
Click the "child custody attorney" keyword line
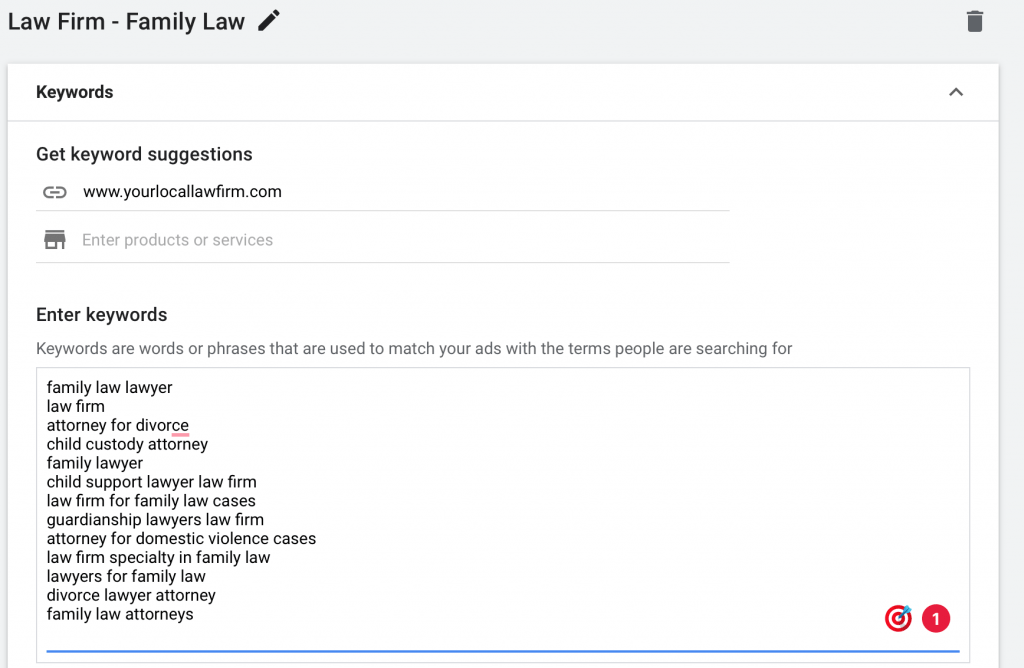tap(127, 444)
